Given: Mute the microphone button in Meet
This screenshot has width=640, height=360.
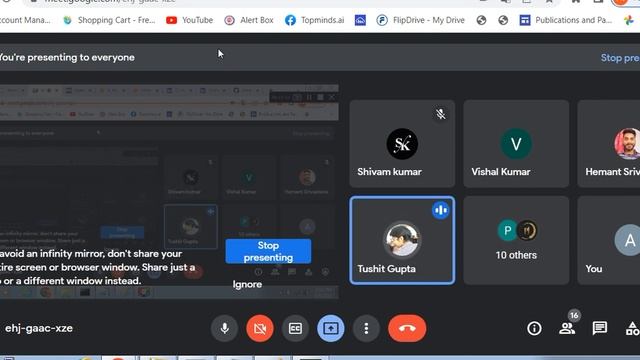Looking at the screenshot, I should 224,328.
